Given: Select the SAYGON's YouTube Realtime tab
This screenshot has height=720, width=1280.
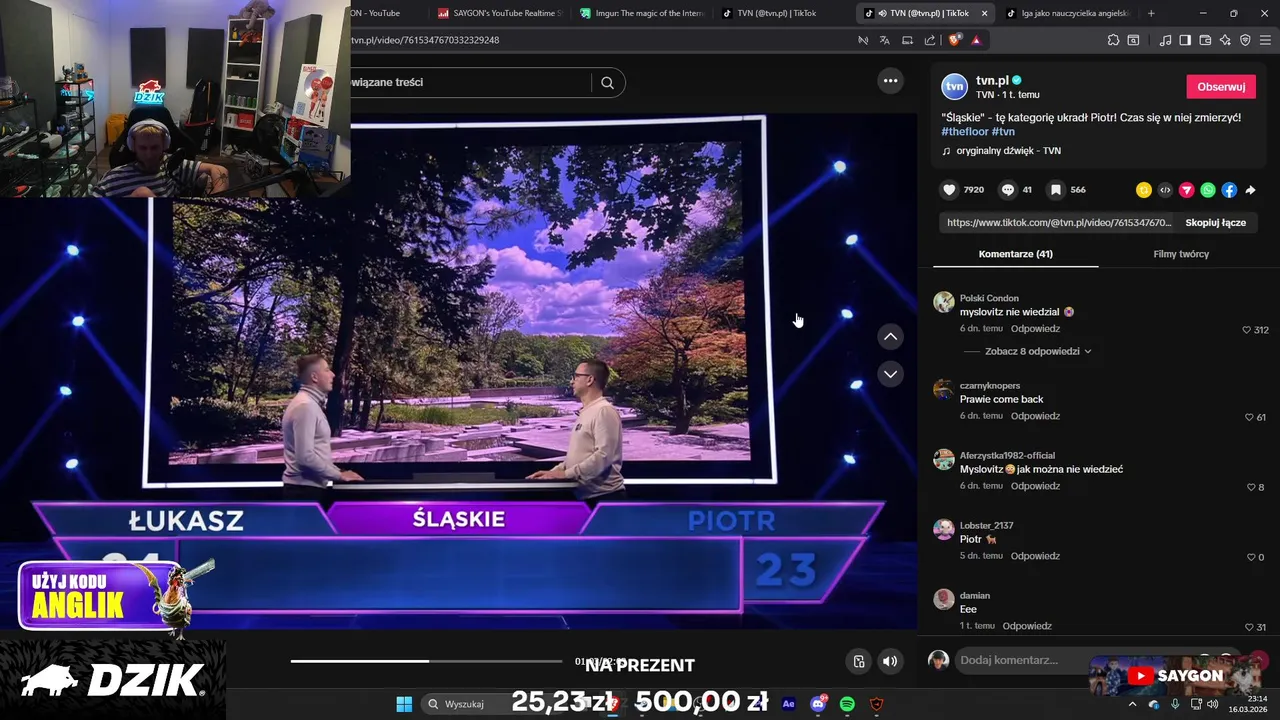Looking at the screenshot, I should coord(500,13).
